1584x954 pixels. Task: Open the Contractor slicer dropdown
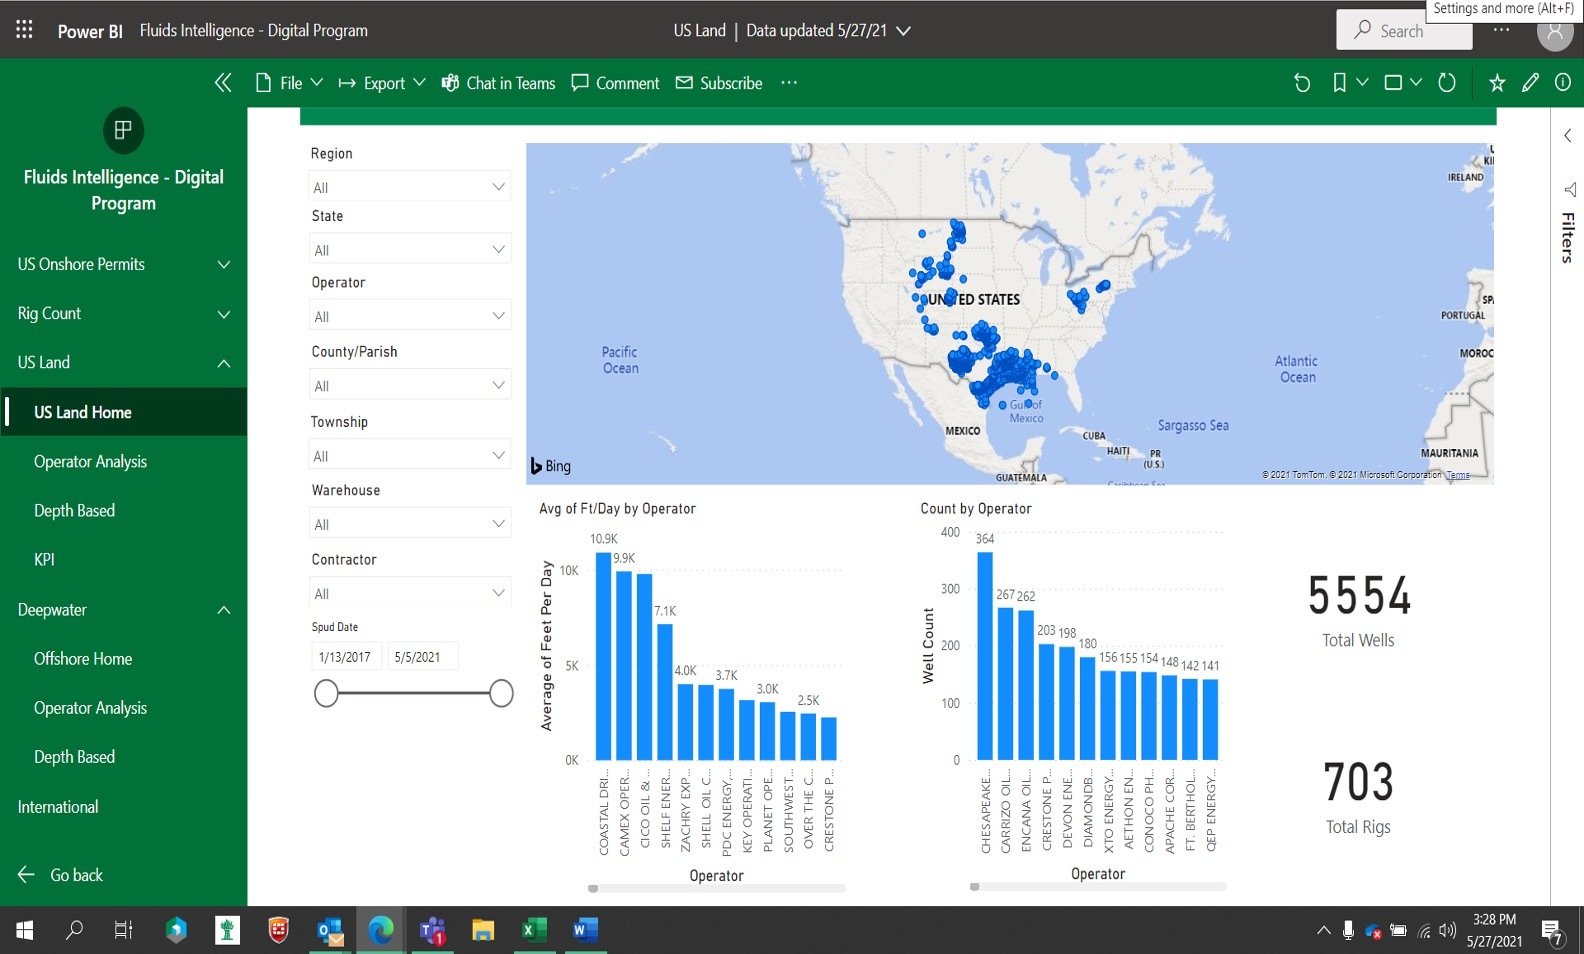(410, 593)
